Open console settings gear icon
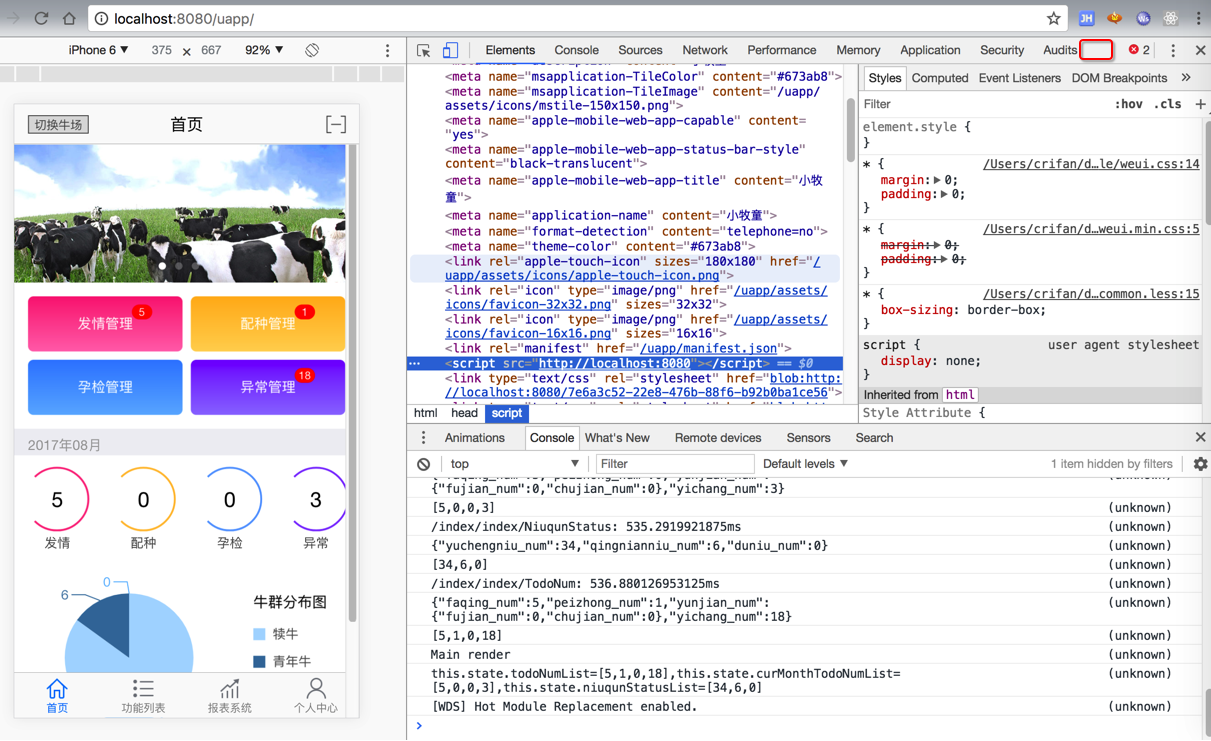The height and width of the screenshot is (741, 1211). 1200,464
